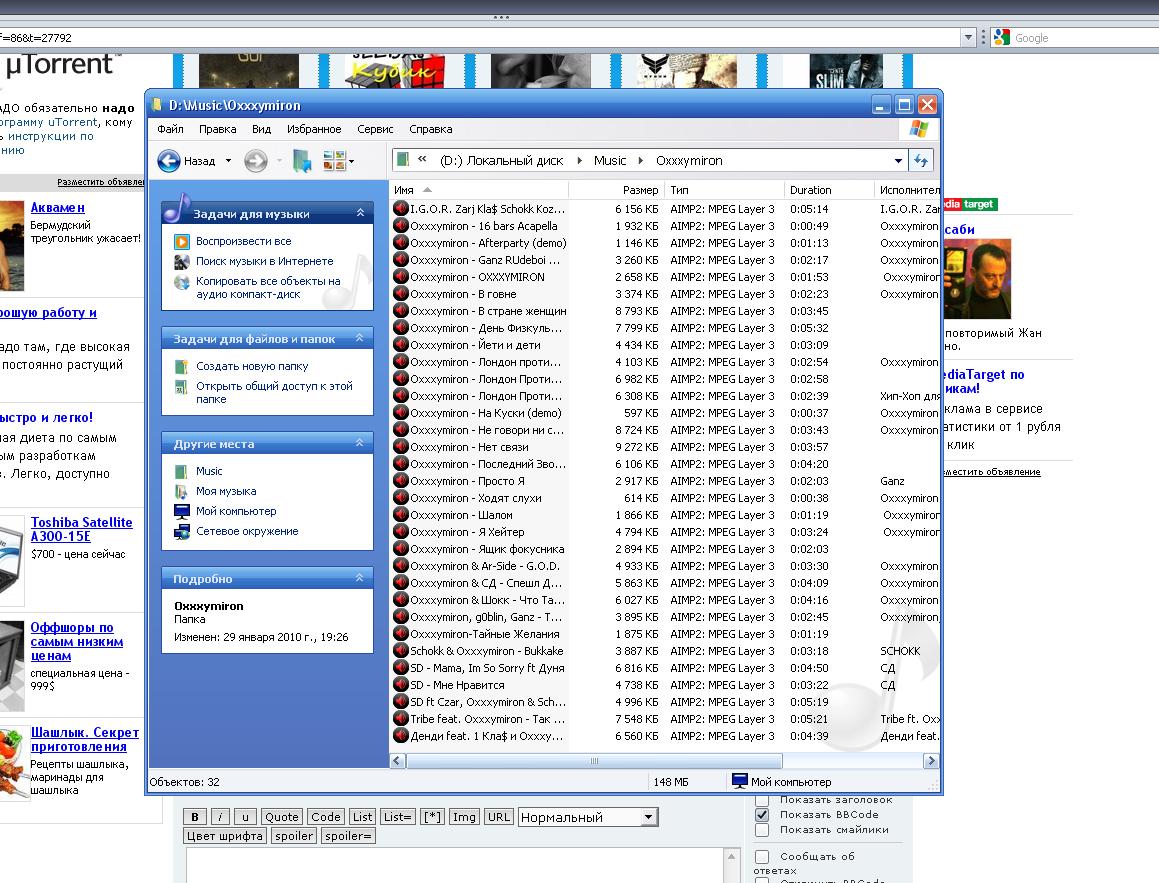Open the Вид menu

pyautogui.click(x=261, y=129)
